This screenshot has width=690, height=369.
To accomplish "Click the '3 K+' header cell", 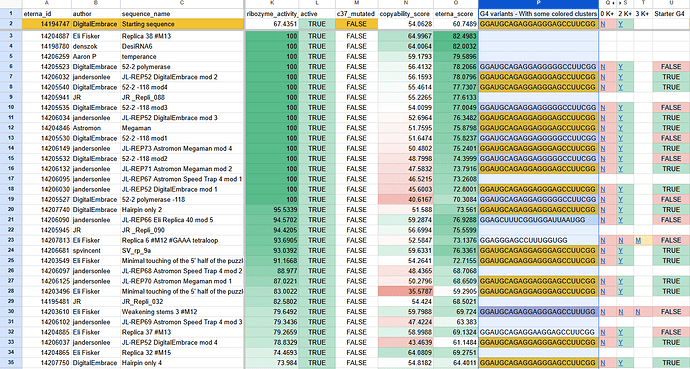I will point(642,14).
